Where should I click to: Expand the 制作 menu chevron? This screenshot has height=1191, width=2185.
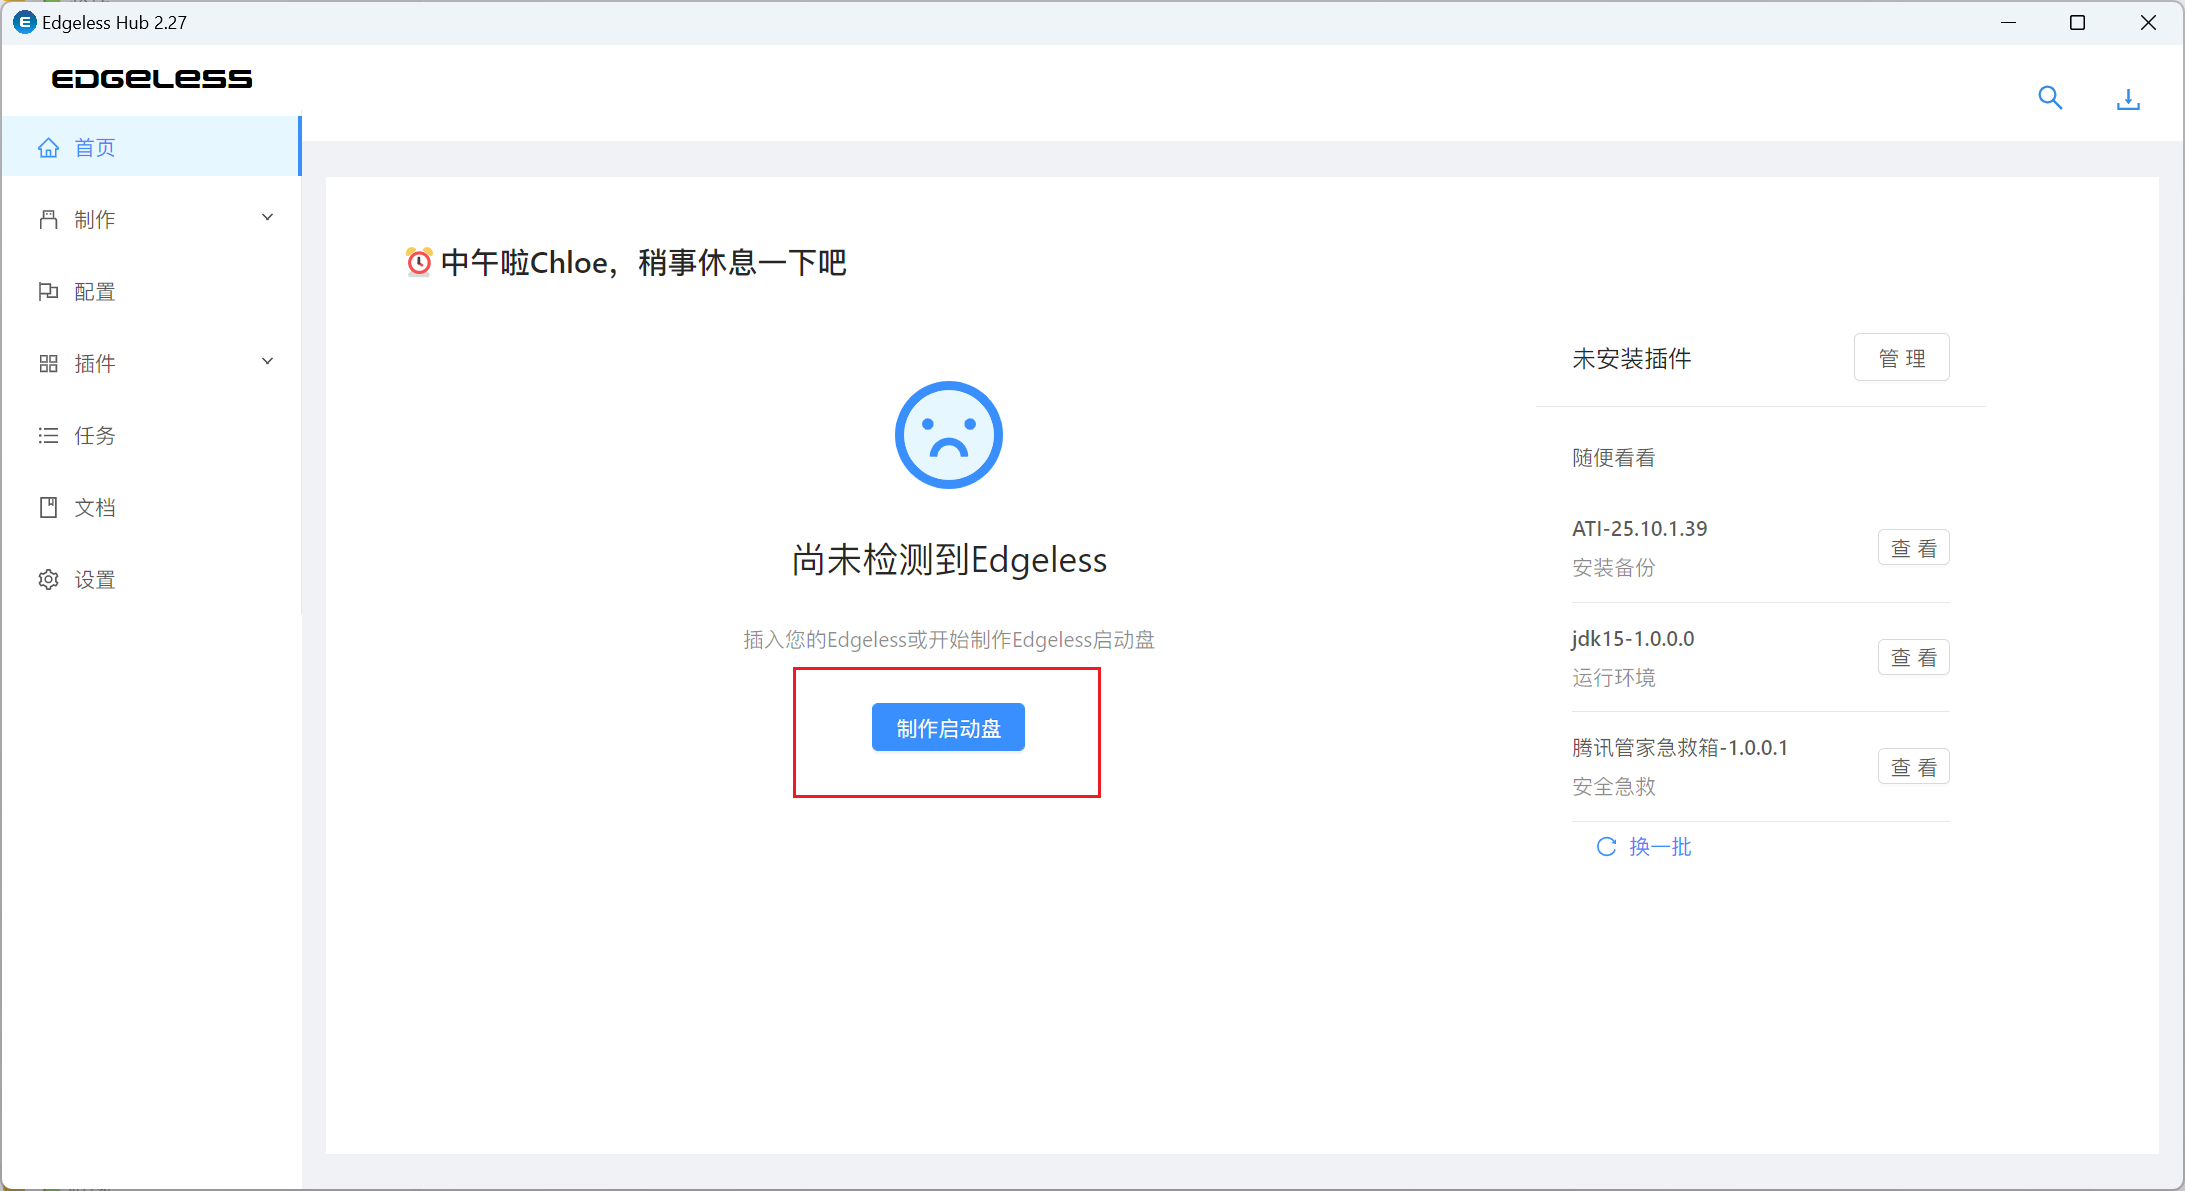pos(267,218)
